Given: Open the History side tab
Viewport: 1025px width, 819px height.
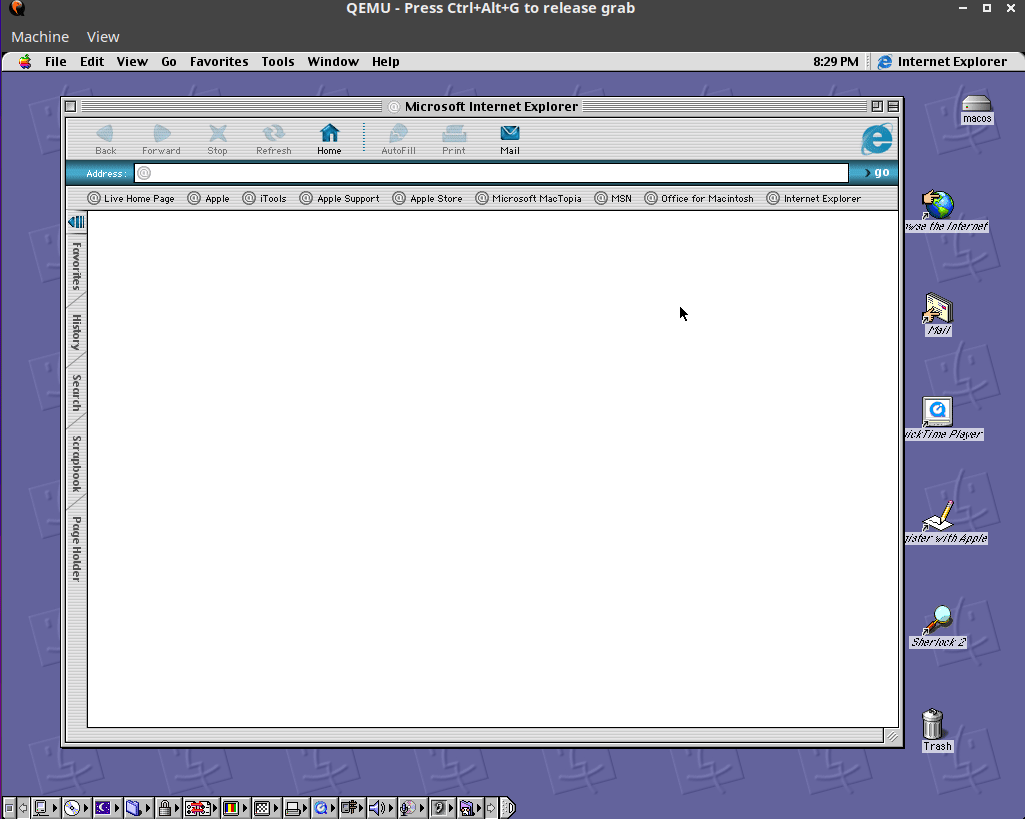Looking at the screenshot, I should (x=76, y=332).
